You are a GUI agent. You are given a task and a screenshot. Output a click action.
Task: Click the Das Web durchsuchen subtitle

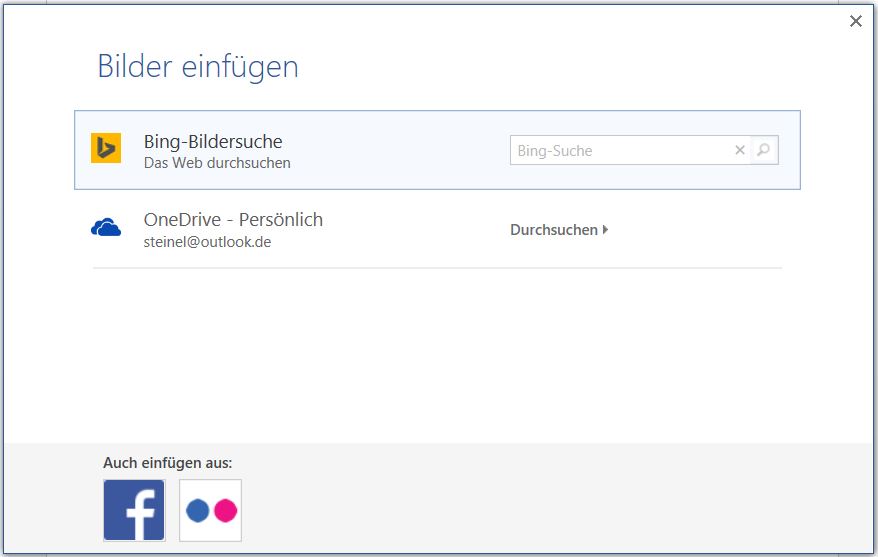217,163
